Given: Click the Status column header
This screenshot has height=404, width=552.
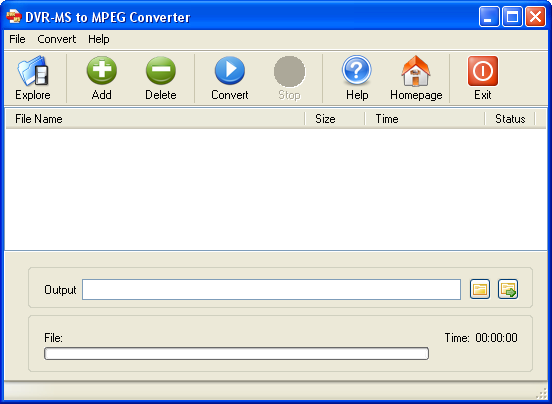Looking at the screenshot, I should [510, 119].
